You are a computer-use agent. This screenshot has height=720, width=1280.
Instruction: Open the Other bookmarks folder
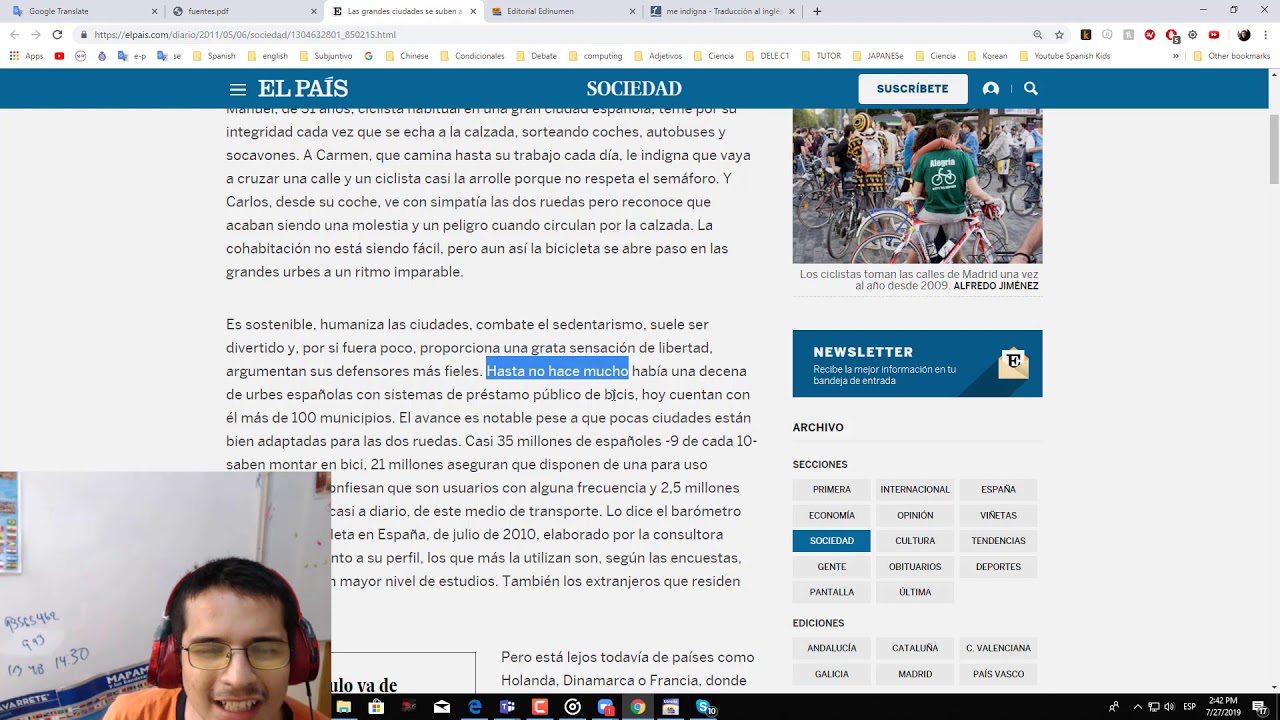[x=1231, y=56]
